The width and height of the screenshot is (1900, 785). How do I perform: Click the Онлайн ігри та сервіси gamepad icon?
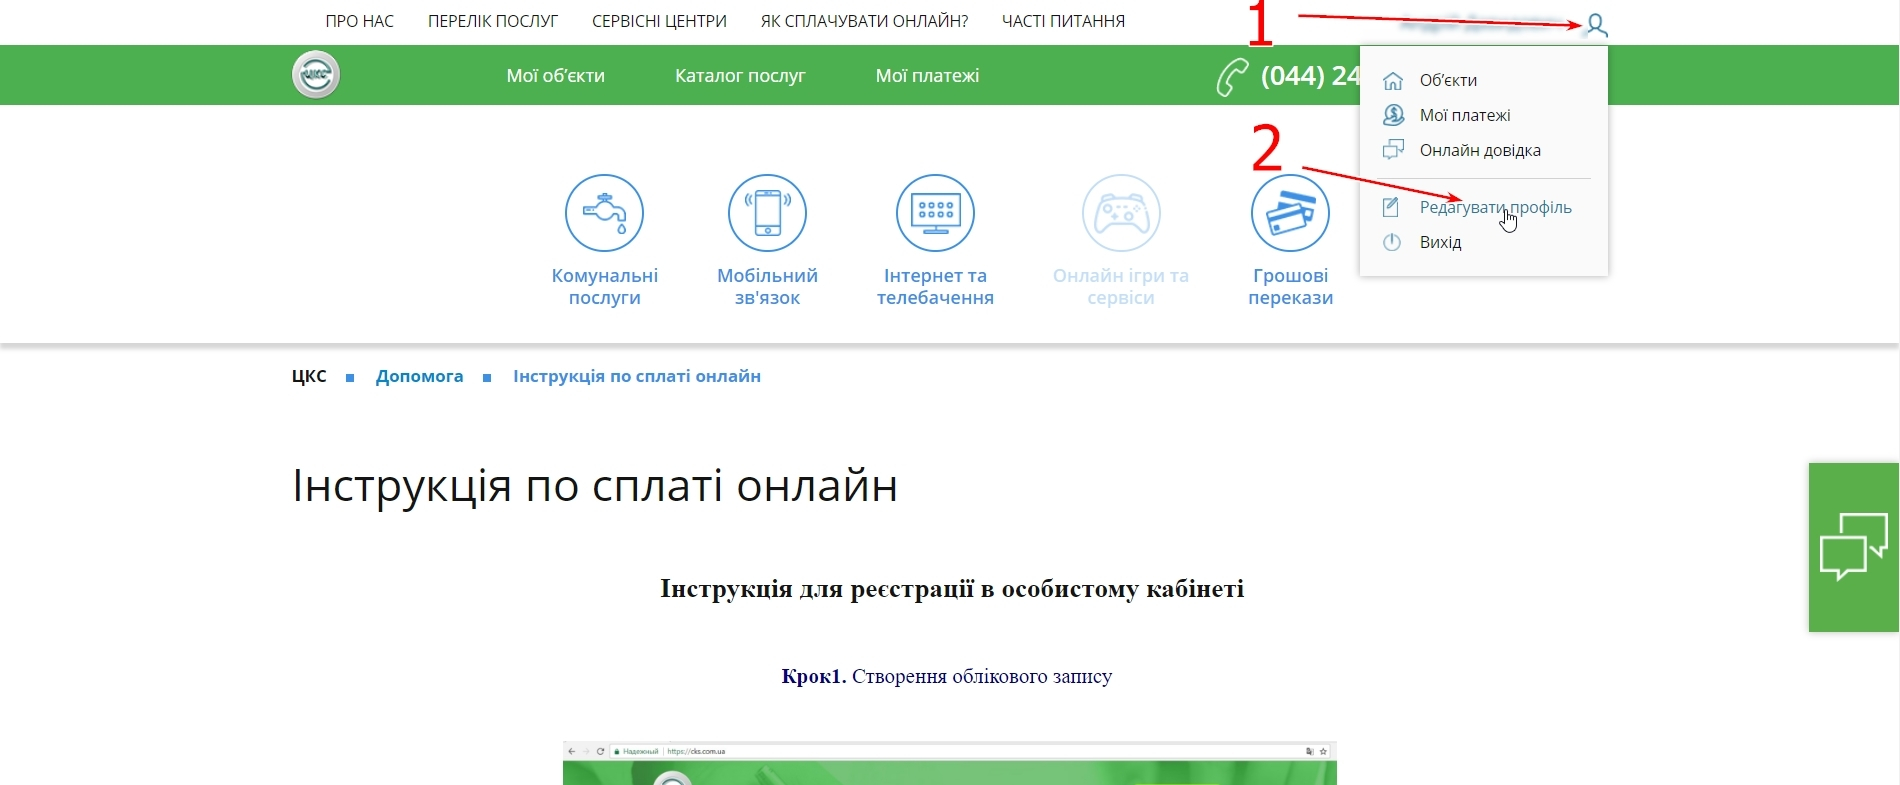[1121, 213]
